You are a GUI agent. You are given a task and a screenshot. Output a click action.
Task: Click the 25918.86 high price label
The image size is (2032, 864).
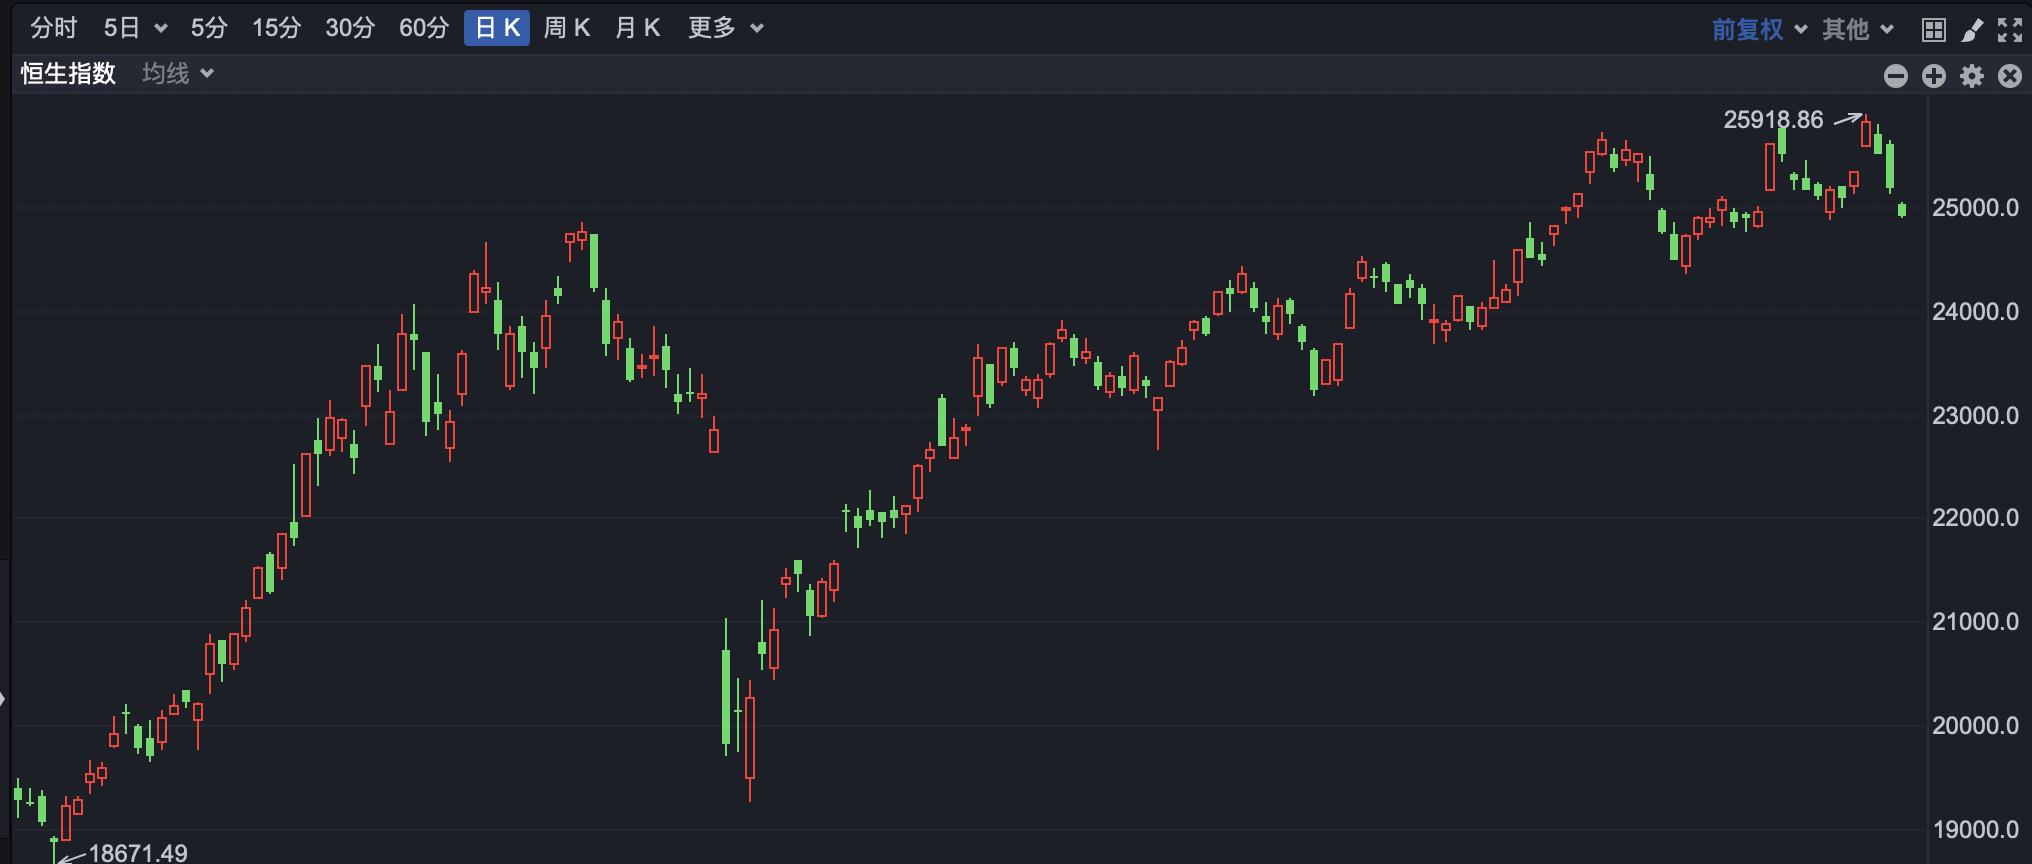pos(1773,120)
